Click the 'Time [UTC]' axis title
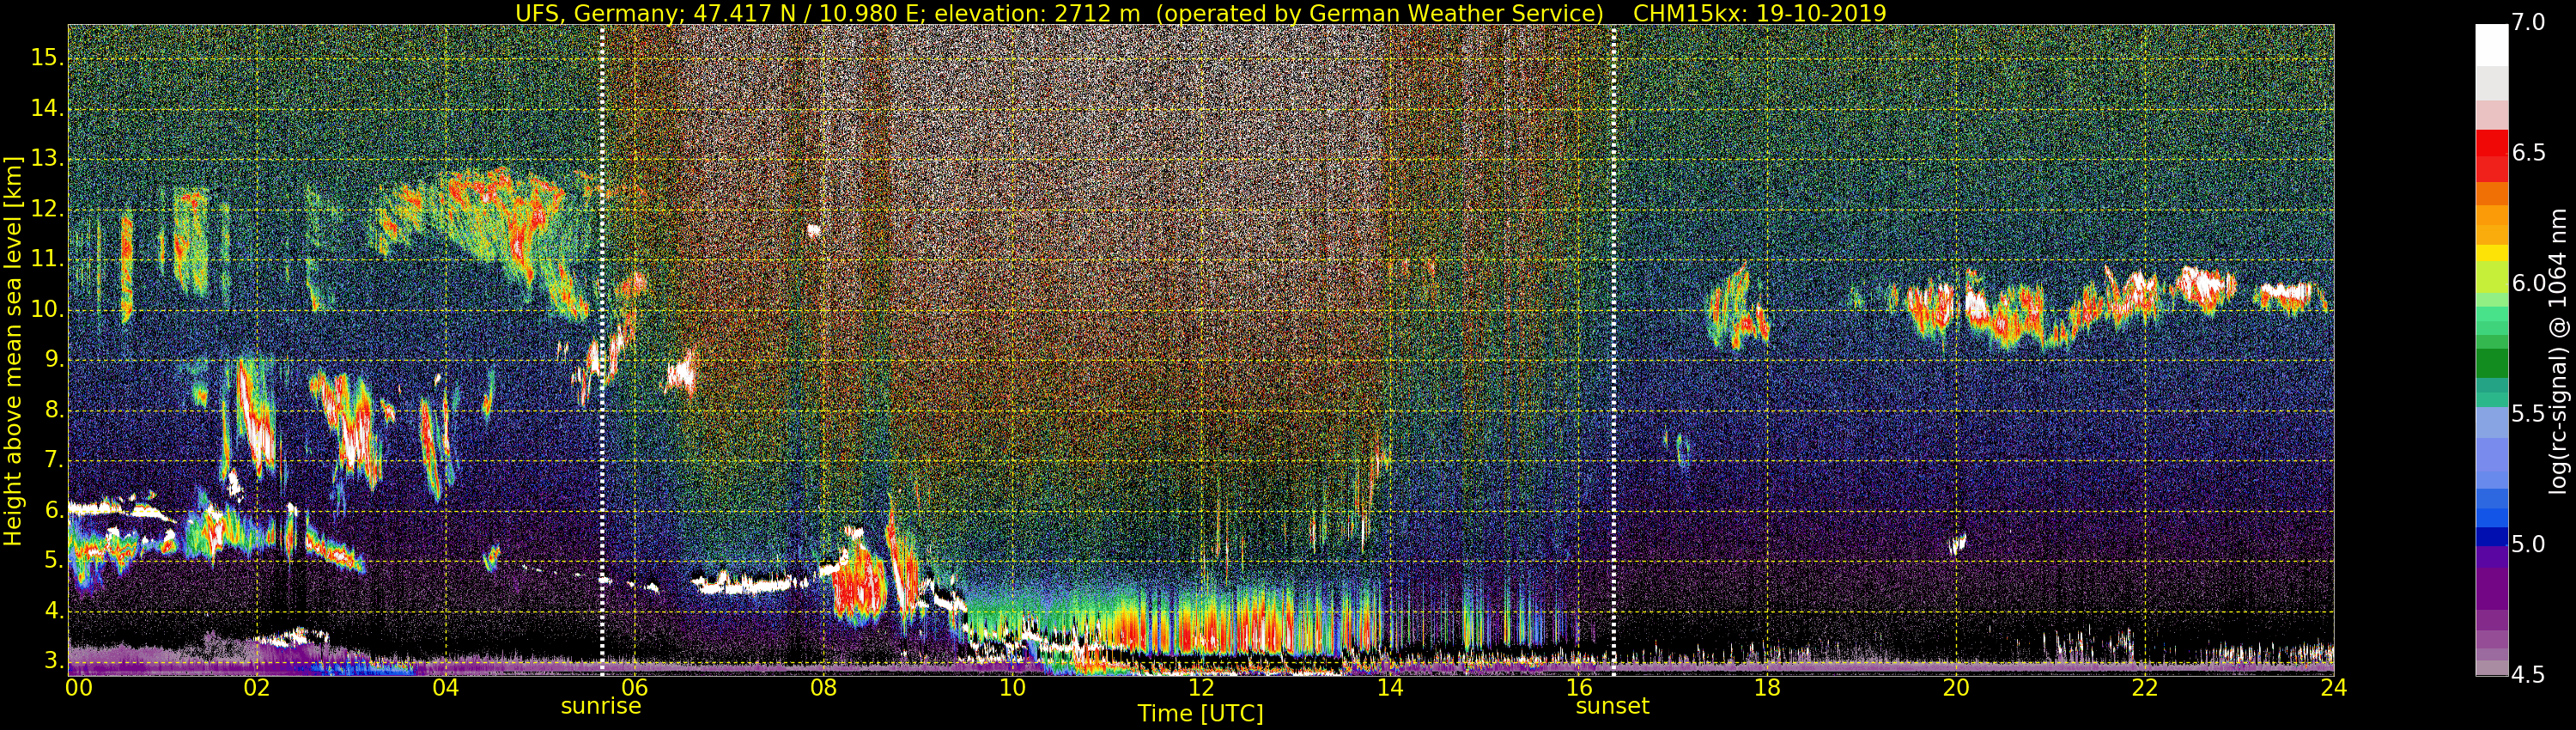The width and height of the screenshot is (2576, 730). [x=1200, y=714]
